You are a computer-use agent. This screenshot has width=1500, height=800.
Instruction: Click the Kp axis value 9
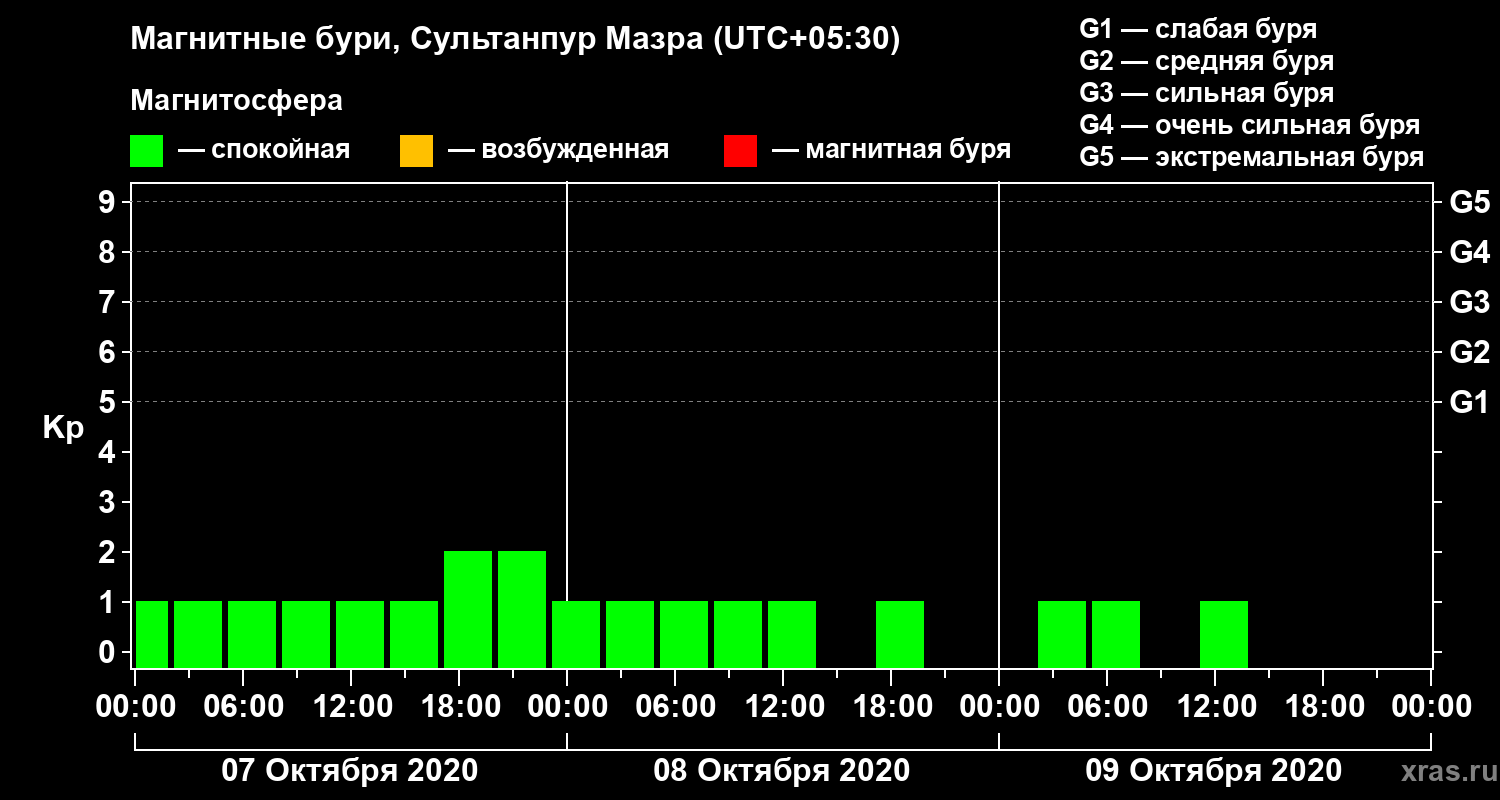click(109, 202)
